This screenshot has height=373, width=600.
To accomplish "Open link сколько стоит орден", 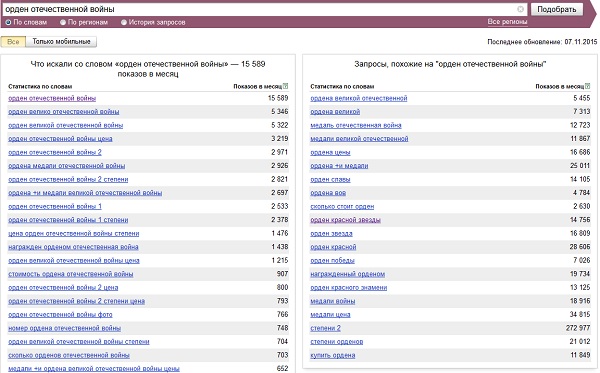I will (342, 207).
